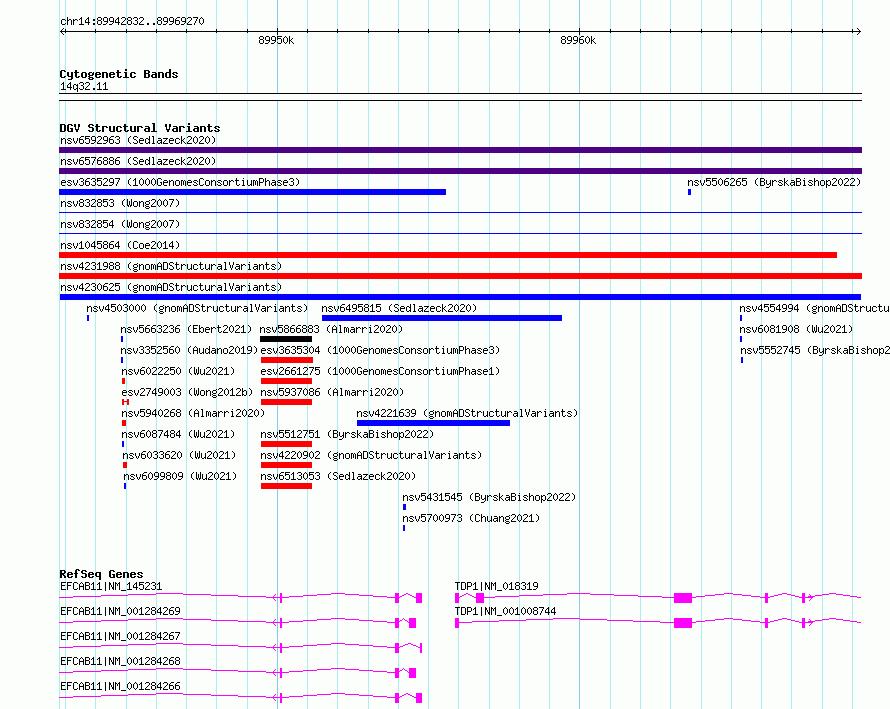Open variant nsv5506265 (ByrskaBishop2022)
This screenshot has width=890, height=709.
pyautogui.click(x=774, y=182)
